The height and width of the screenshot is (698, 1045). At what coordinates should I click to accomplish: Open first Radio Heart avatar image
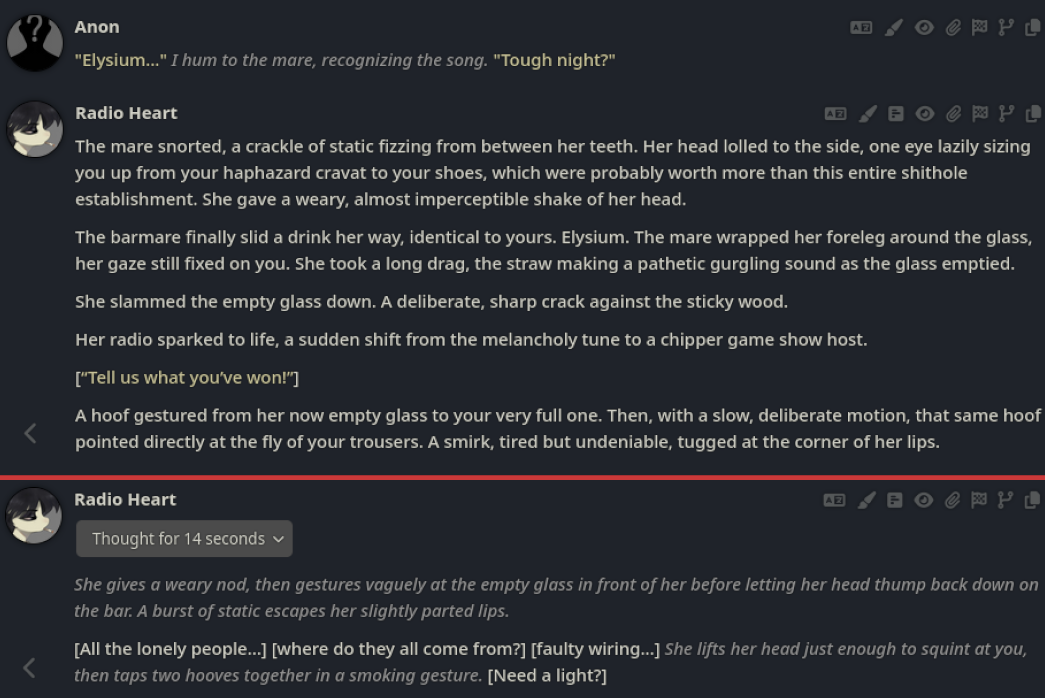[35, 129]
